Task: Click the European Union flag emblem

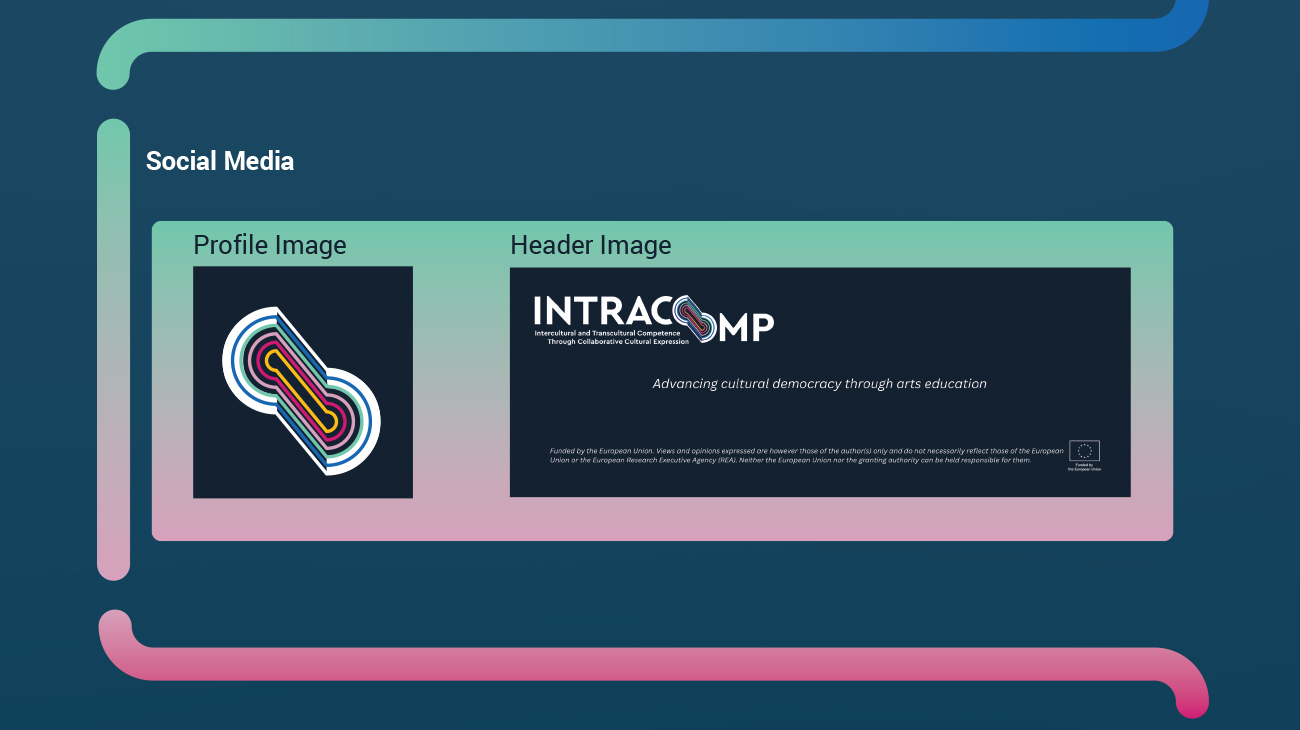Action: click(x=1084, y=450)
